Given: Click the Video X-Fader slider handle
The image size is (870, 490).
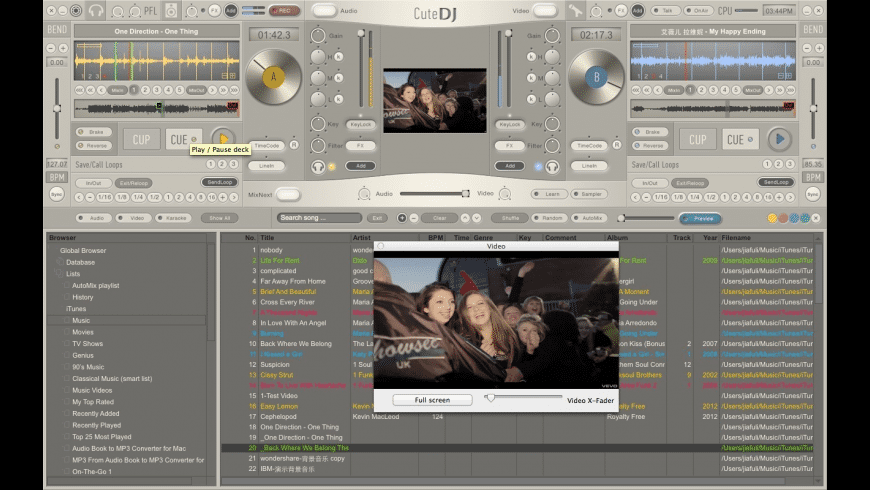Looking at the screenshot, I should (490, 398).
